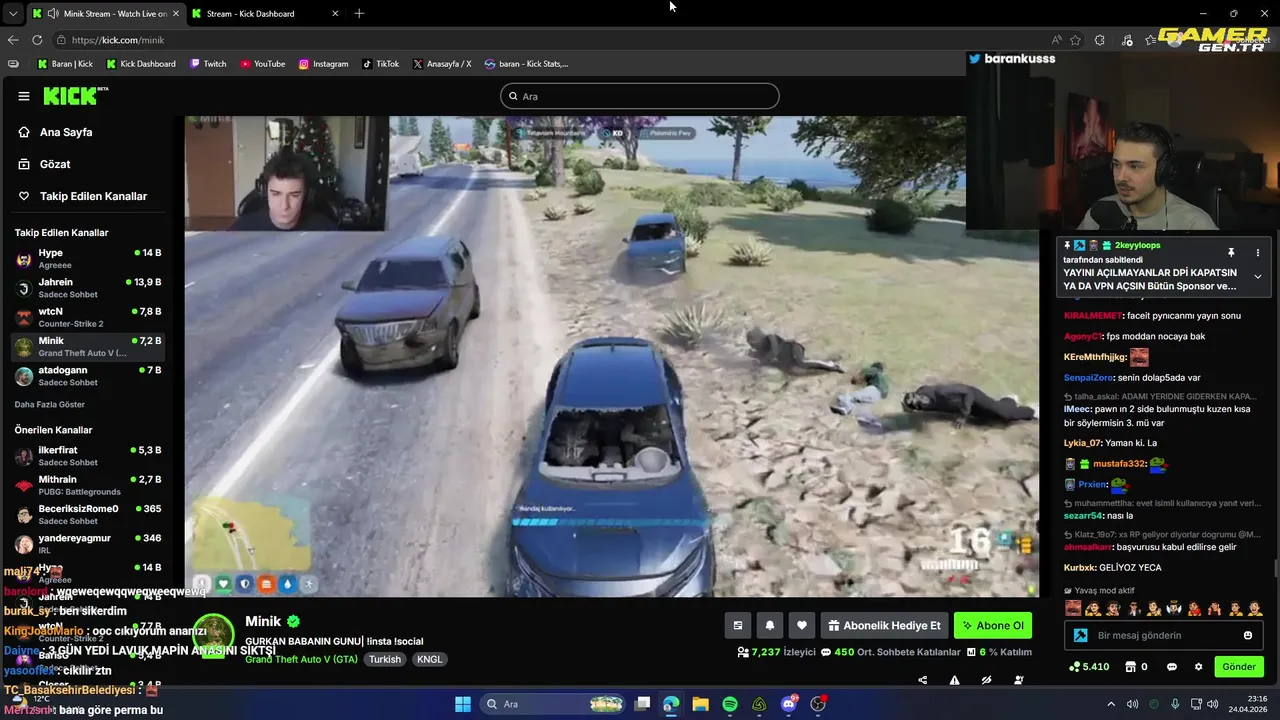Open the browser extensions puzzle icon
The width and height of the screenshot is (1280, 720).
click(x=1100, y=40)
